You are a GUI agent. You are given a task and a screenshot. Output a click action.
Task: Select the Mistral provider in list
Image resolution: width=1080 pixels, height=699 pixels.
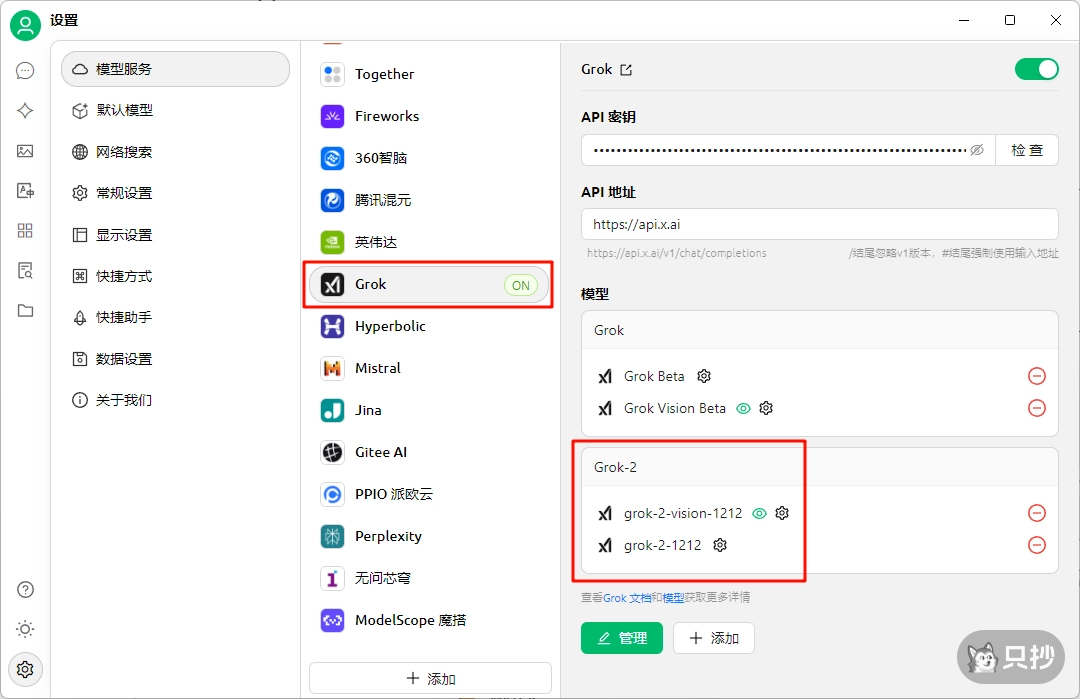click(x=378, y=368)
